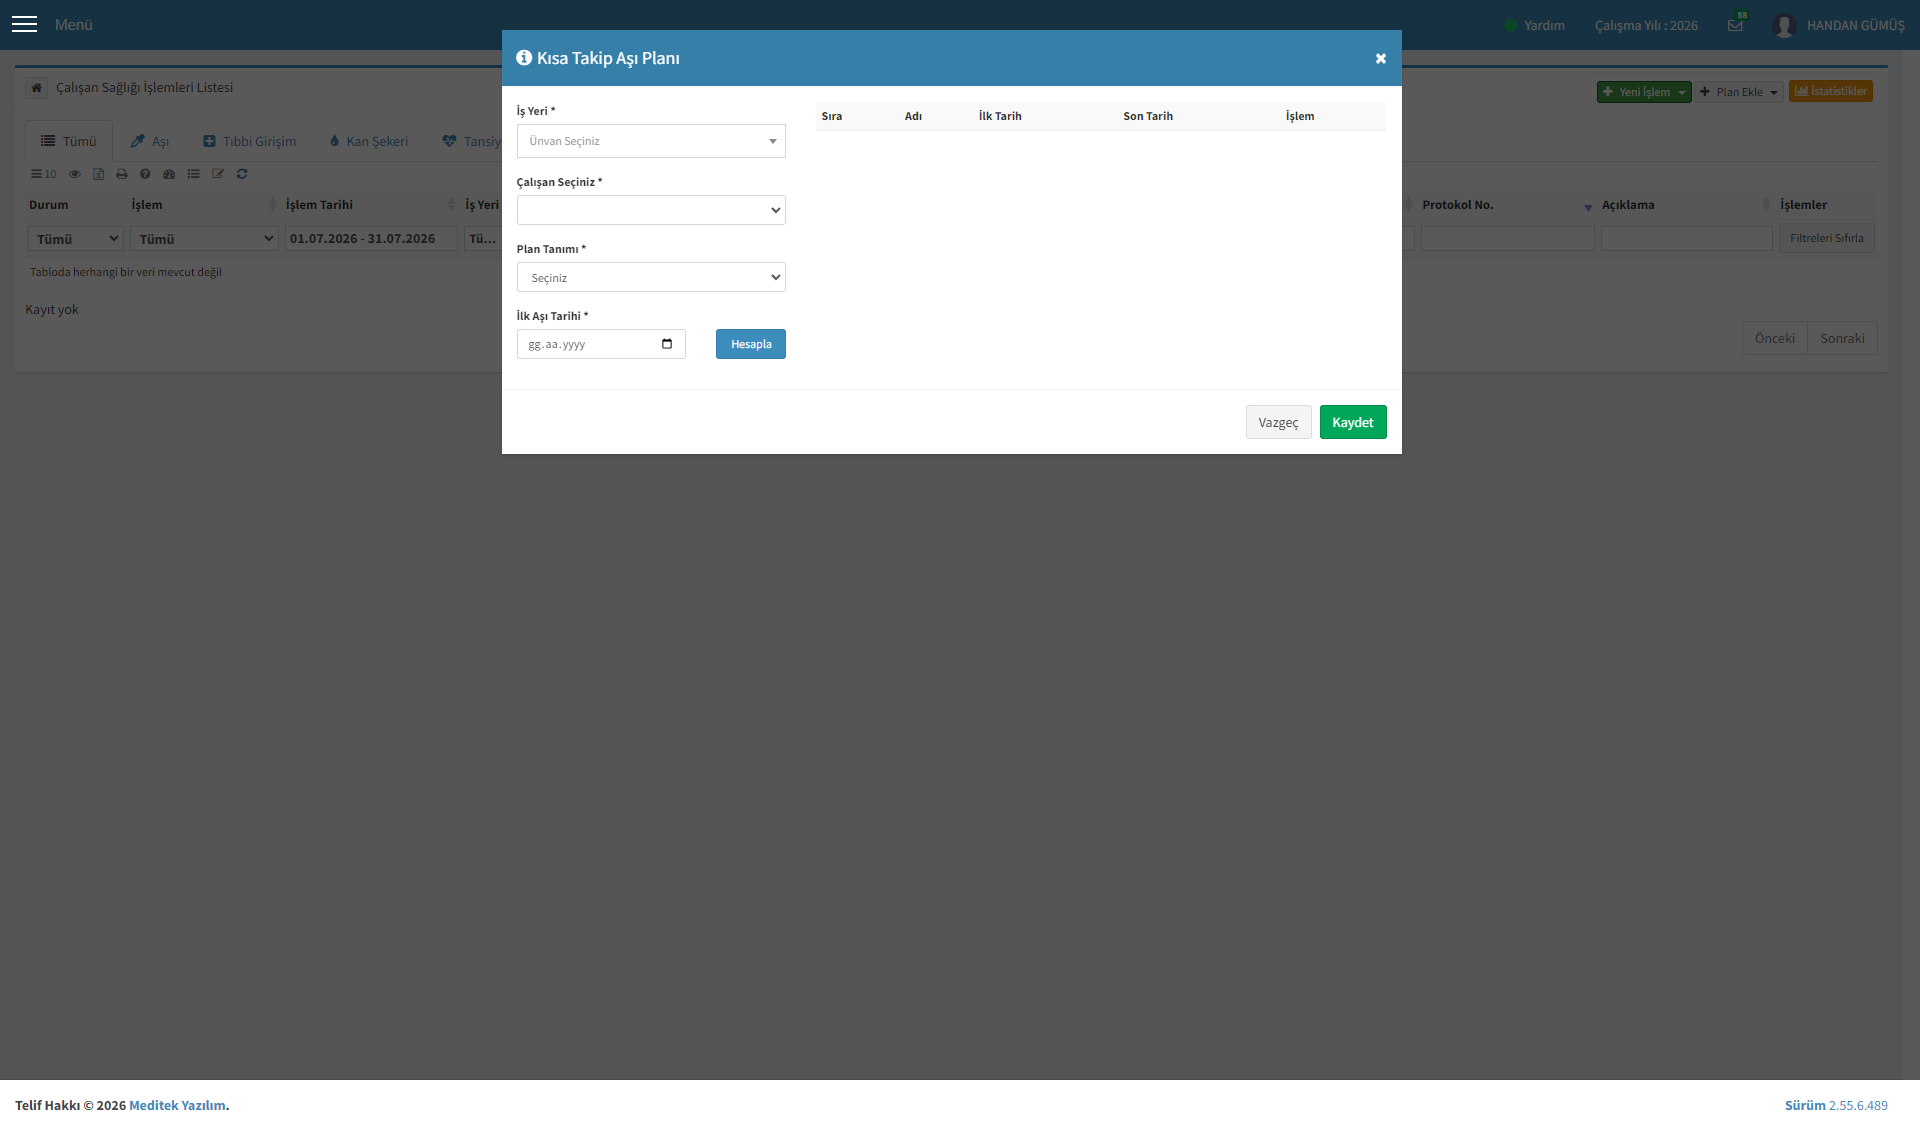Click the İlk Aşı Tarihi date field

pos(601,344)
